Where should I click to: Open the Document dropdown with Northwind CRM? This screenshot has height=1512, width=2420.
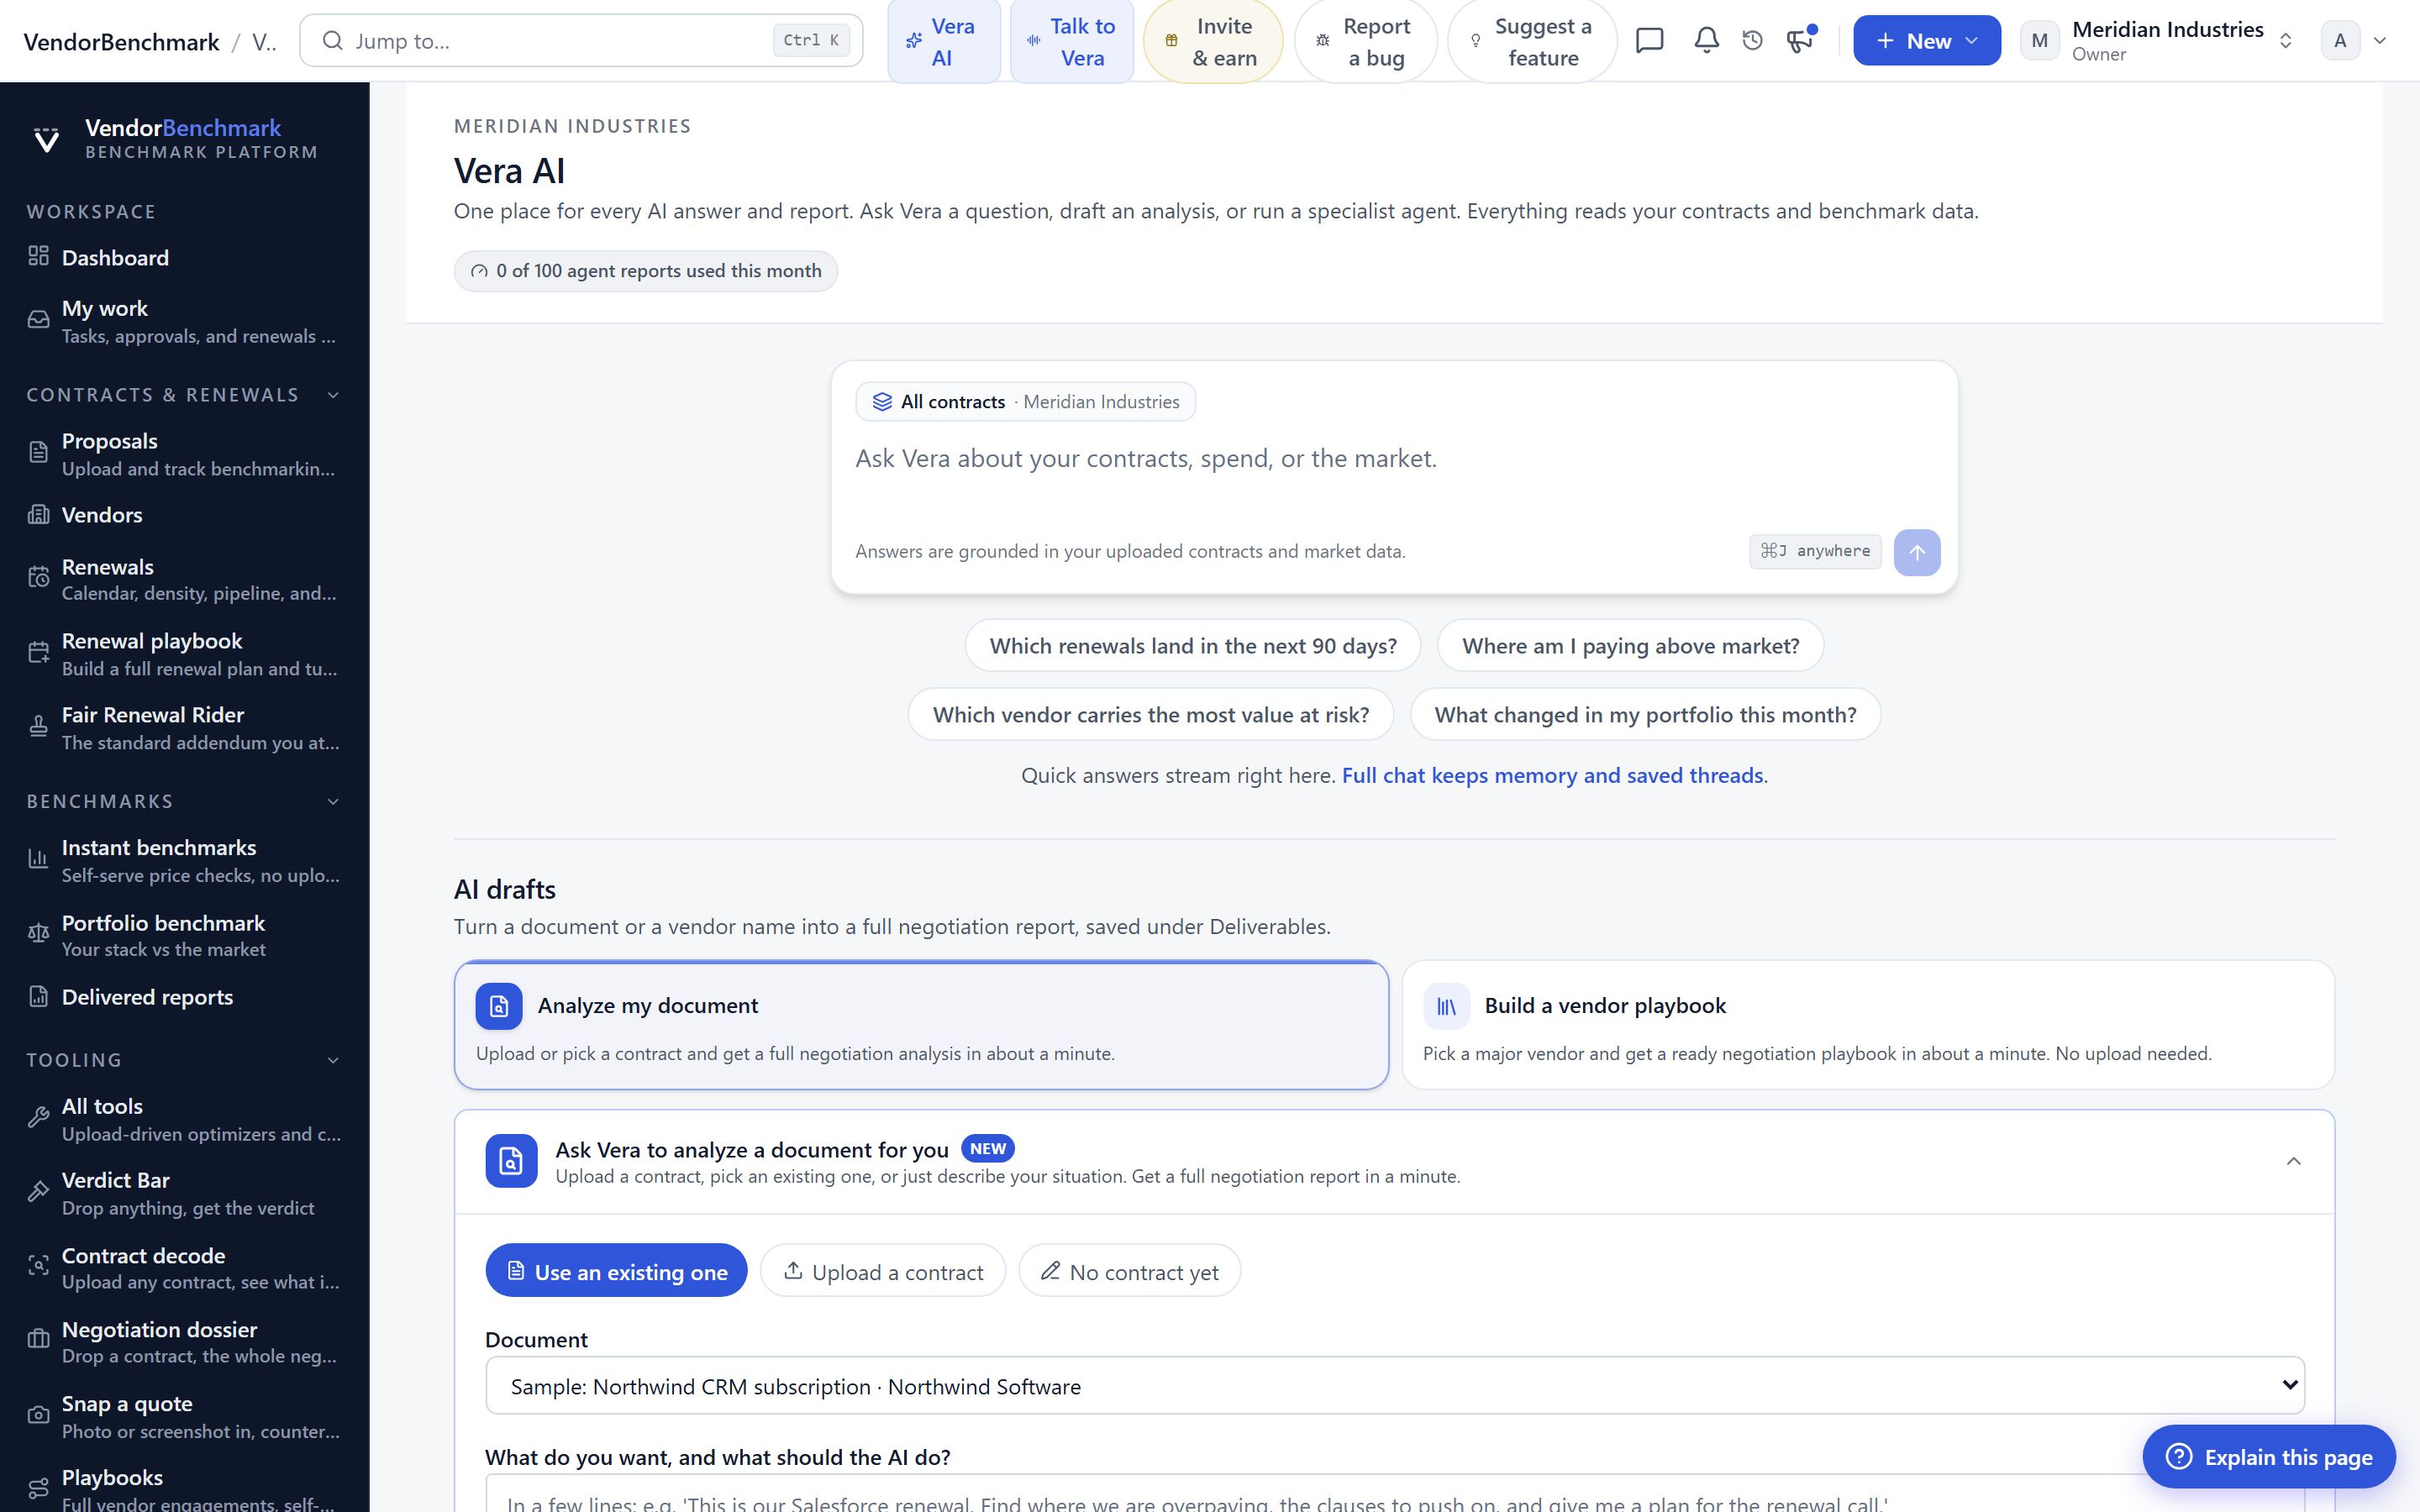[1394, 1386]
